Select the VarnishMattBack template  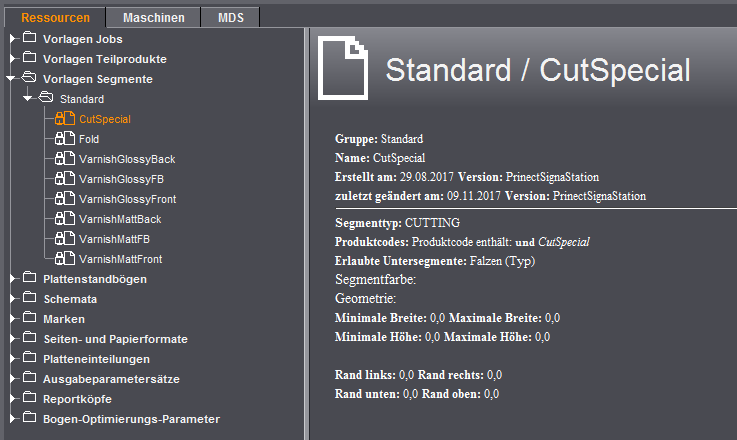point(120,219)
